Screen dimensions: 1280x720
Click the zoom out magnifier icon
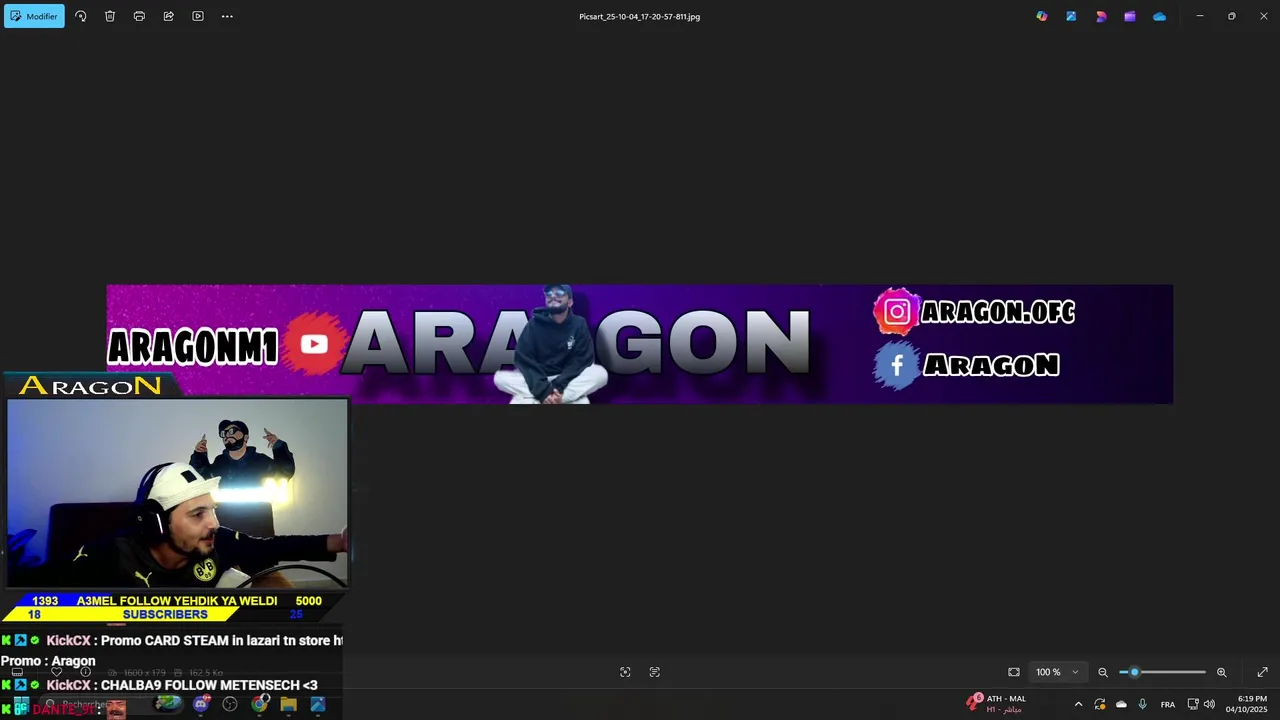pyautogui.click(x=1103, y=672)
